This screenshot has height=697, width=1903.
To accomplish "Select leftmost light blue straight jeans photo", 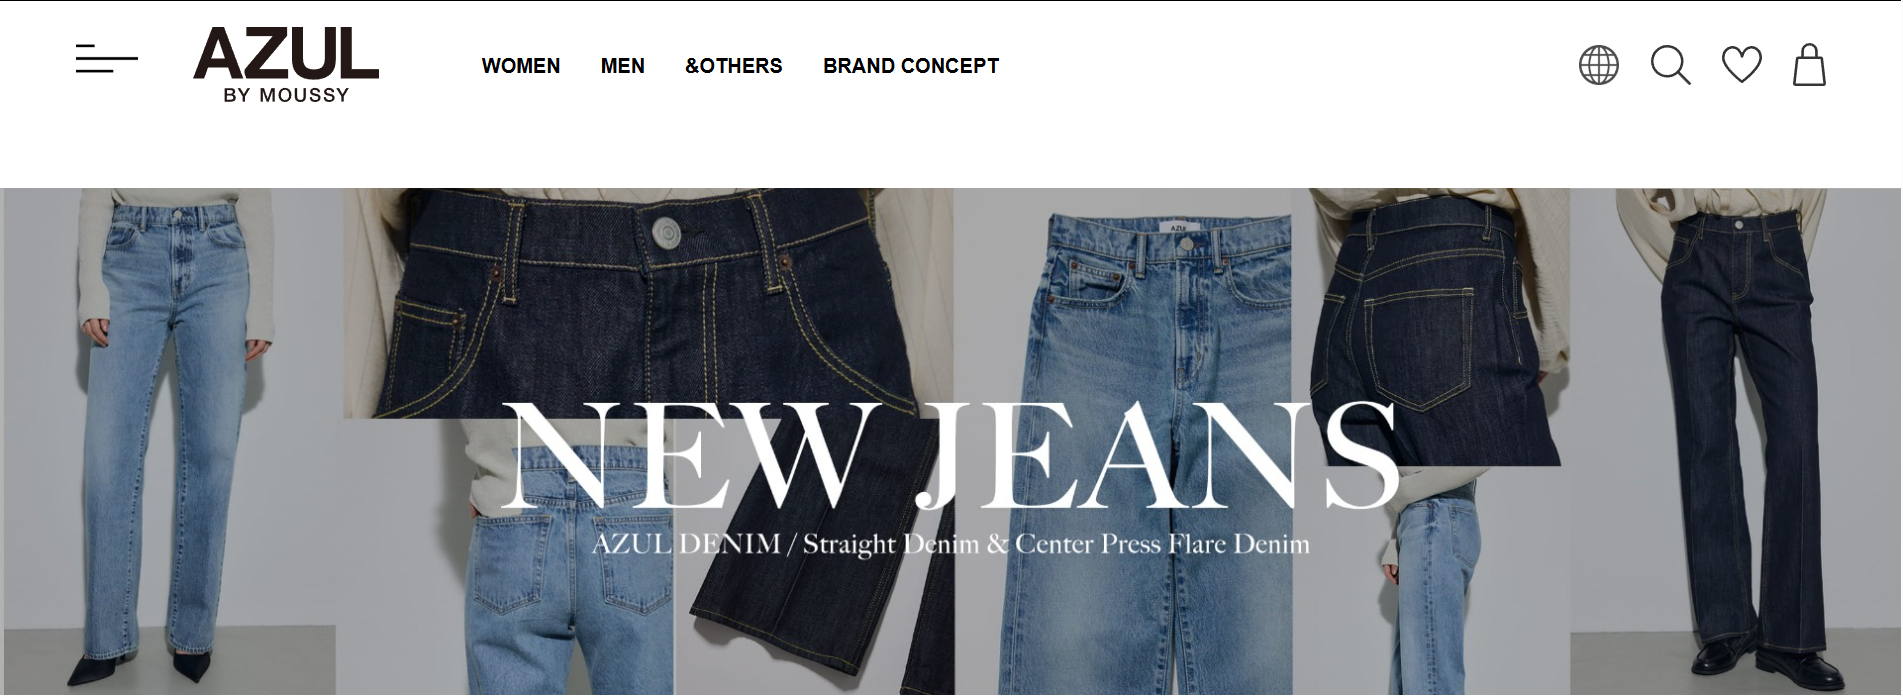I will point(170,441).
